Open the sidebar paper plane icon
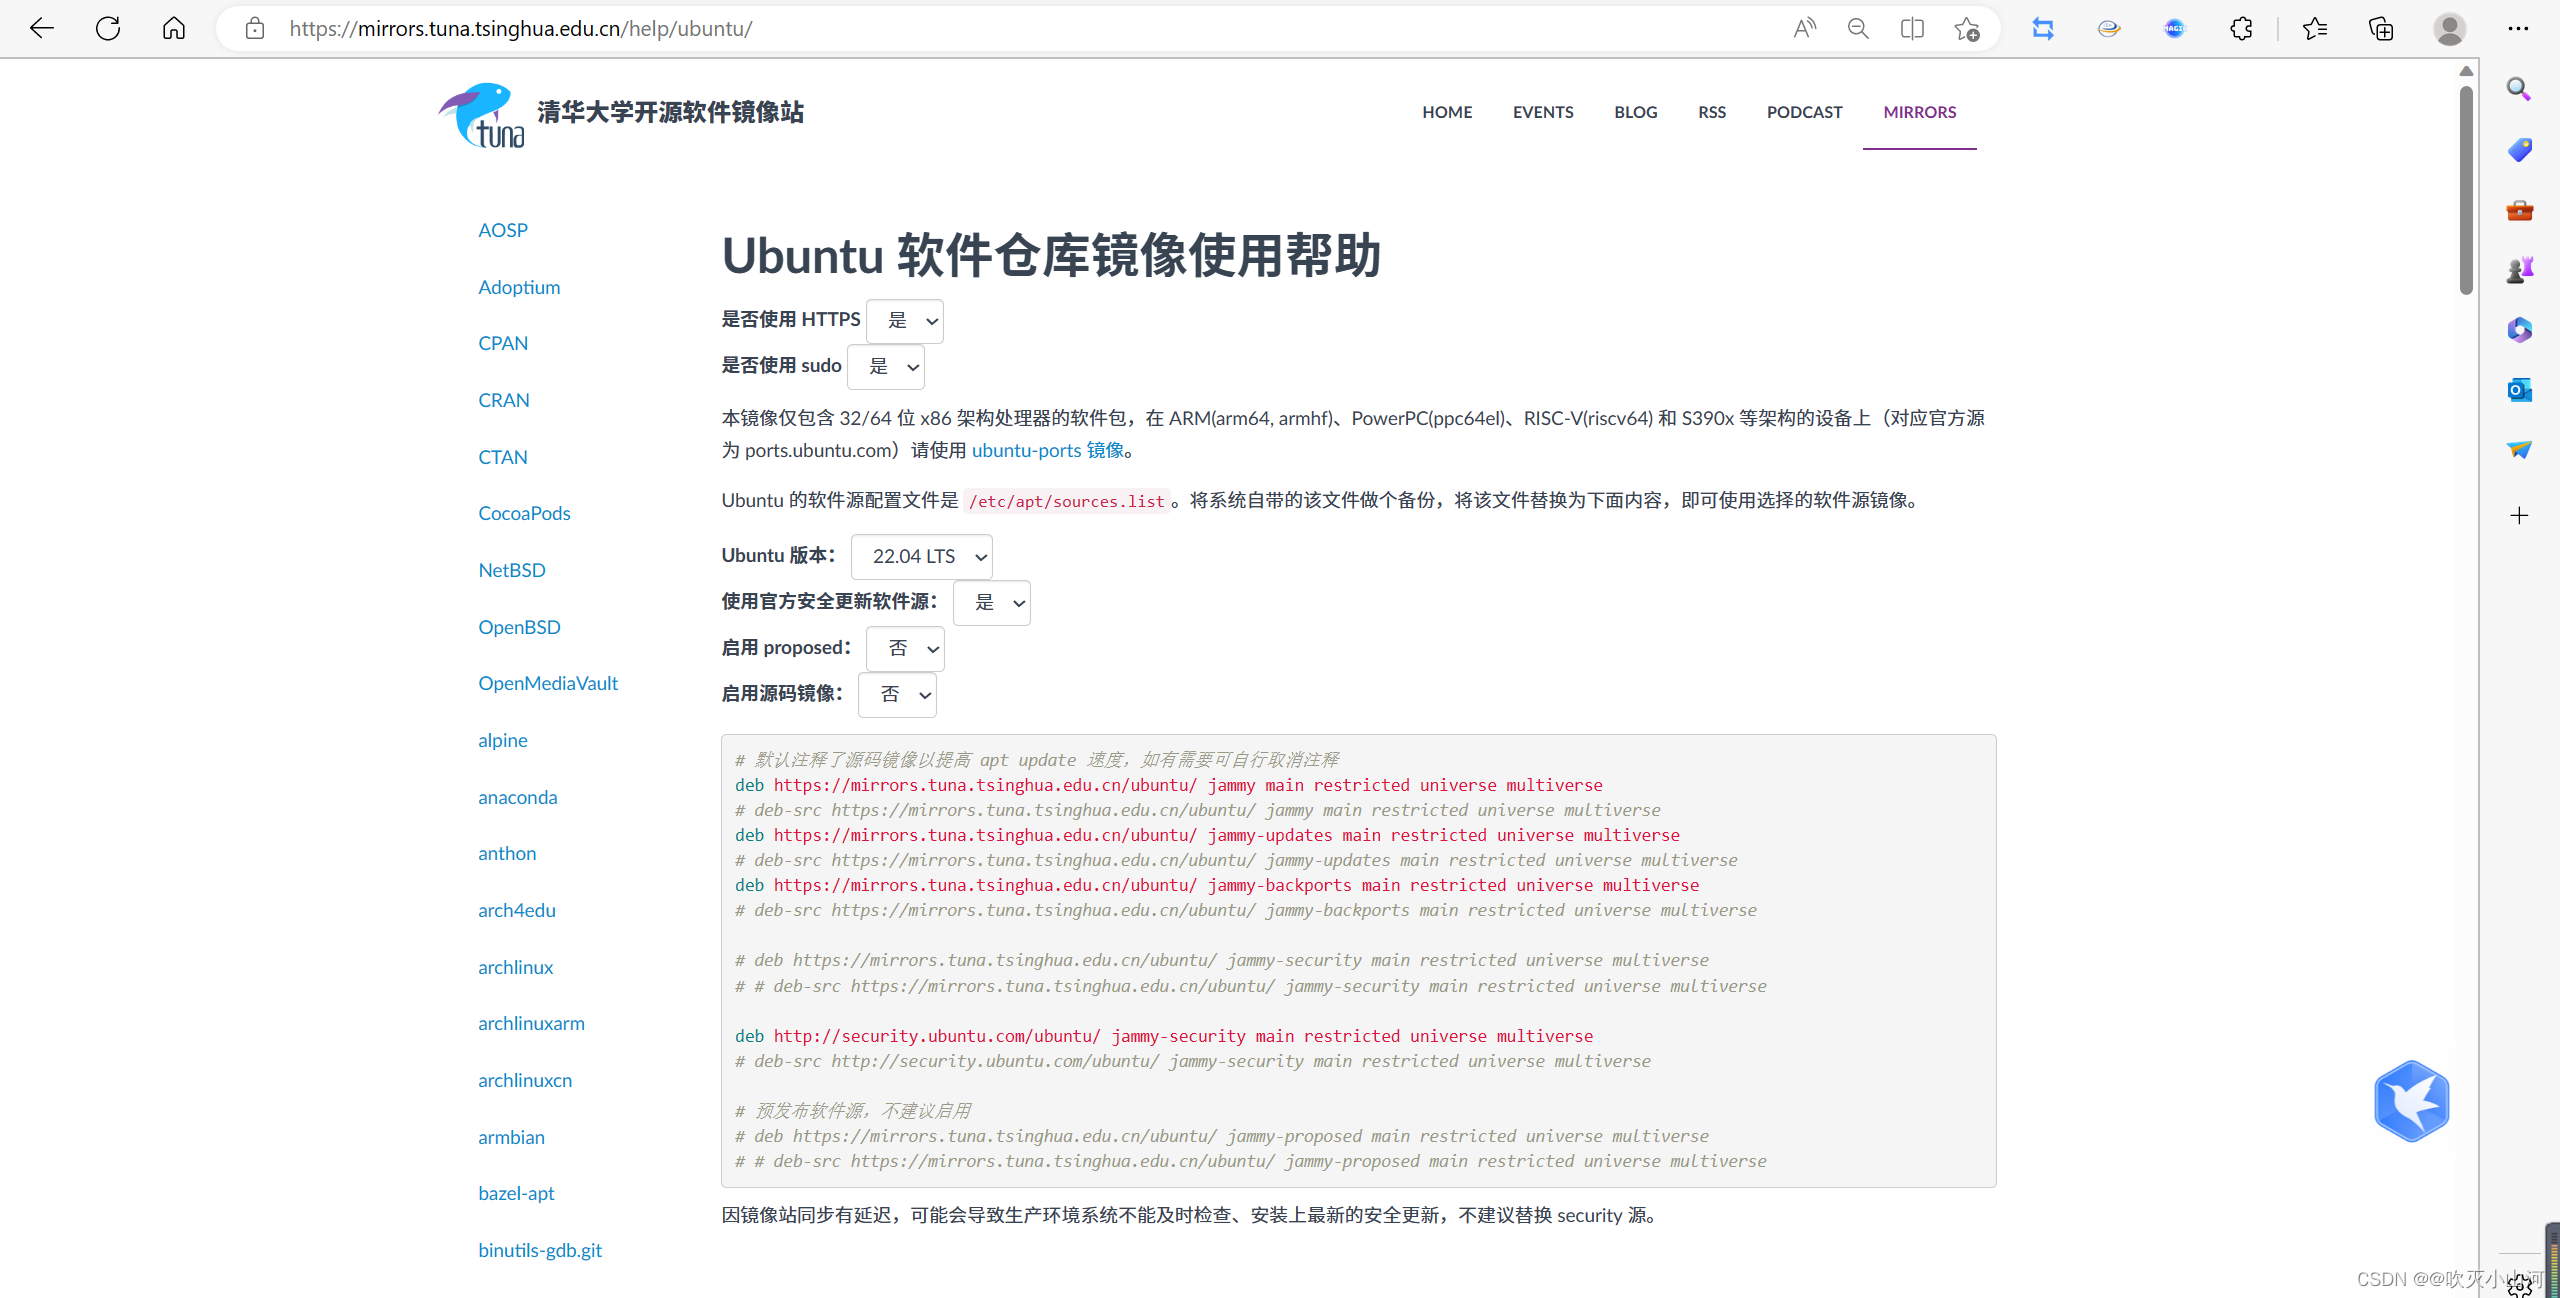2560x1298 pixels. pos(2519,450)
